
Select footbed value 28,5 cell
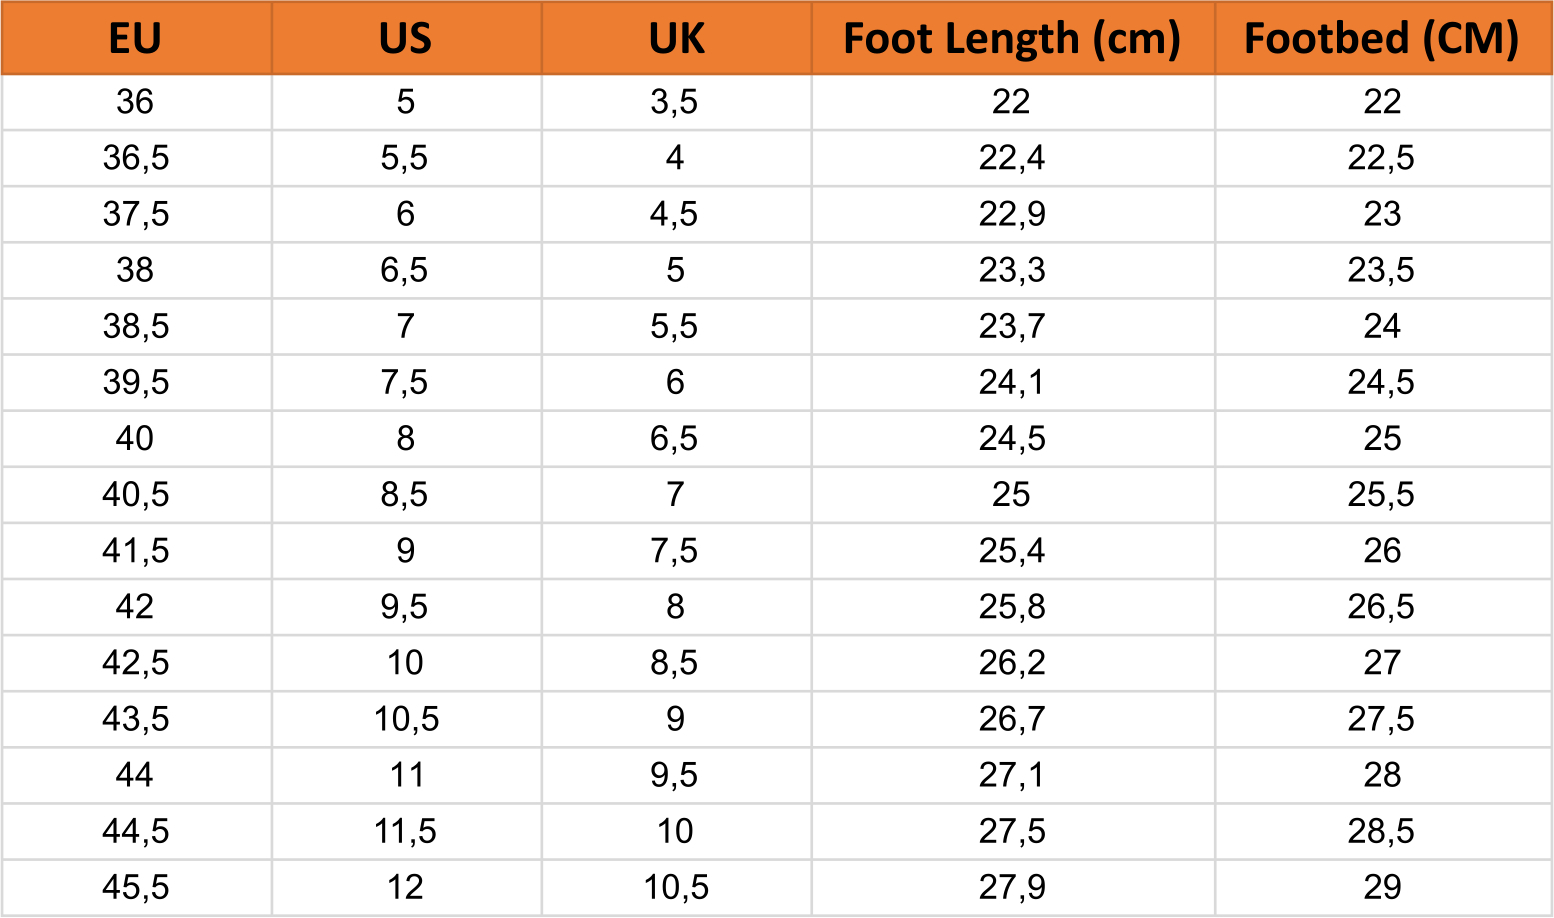[1381, 831]
